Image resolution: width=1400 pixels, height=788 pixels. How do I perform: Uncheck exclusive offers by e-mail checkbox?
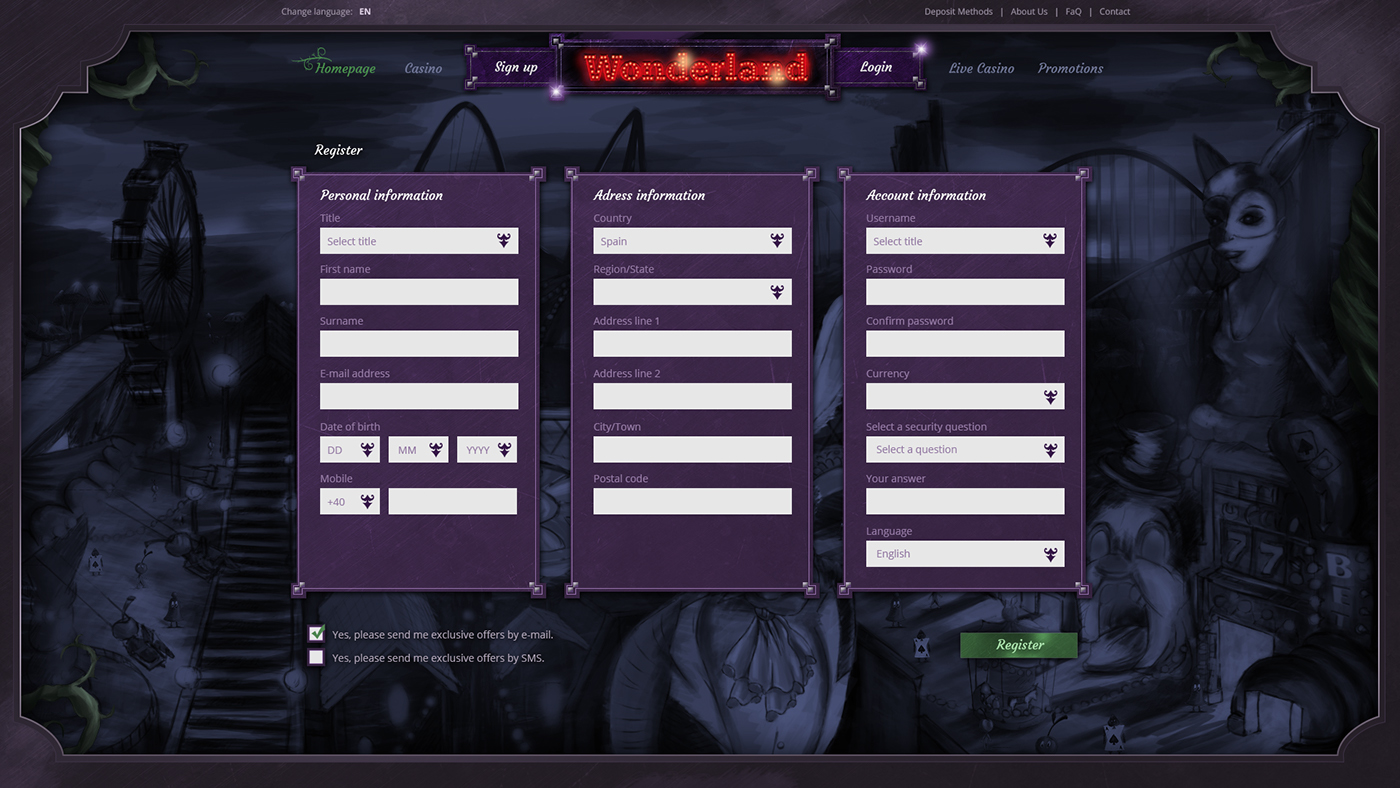click(316, 634)
